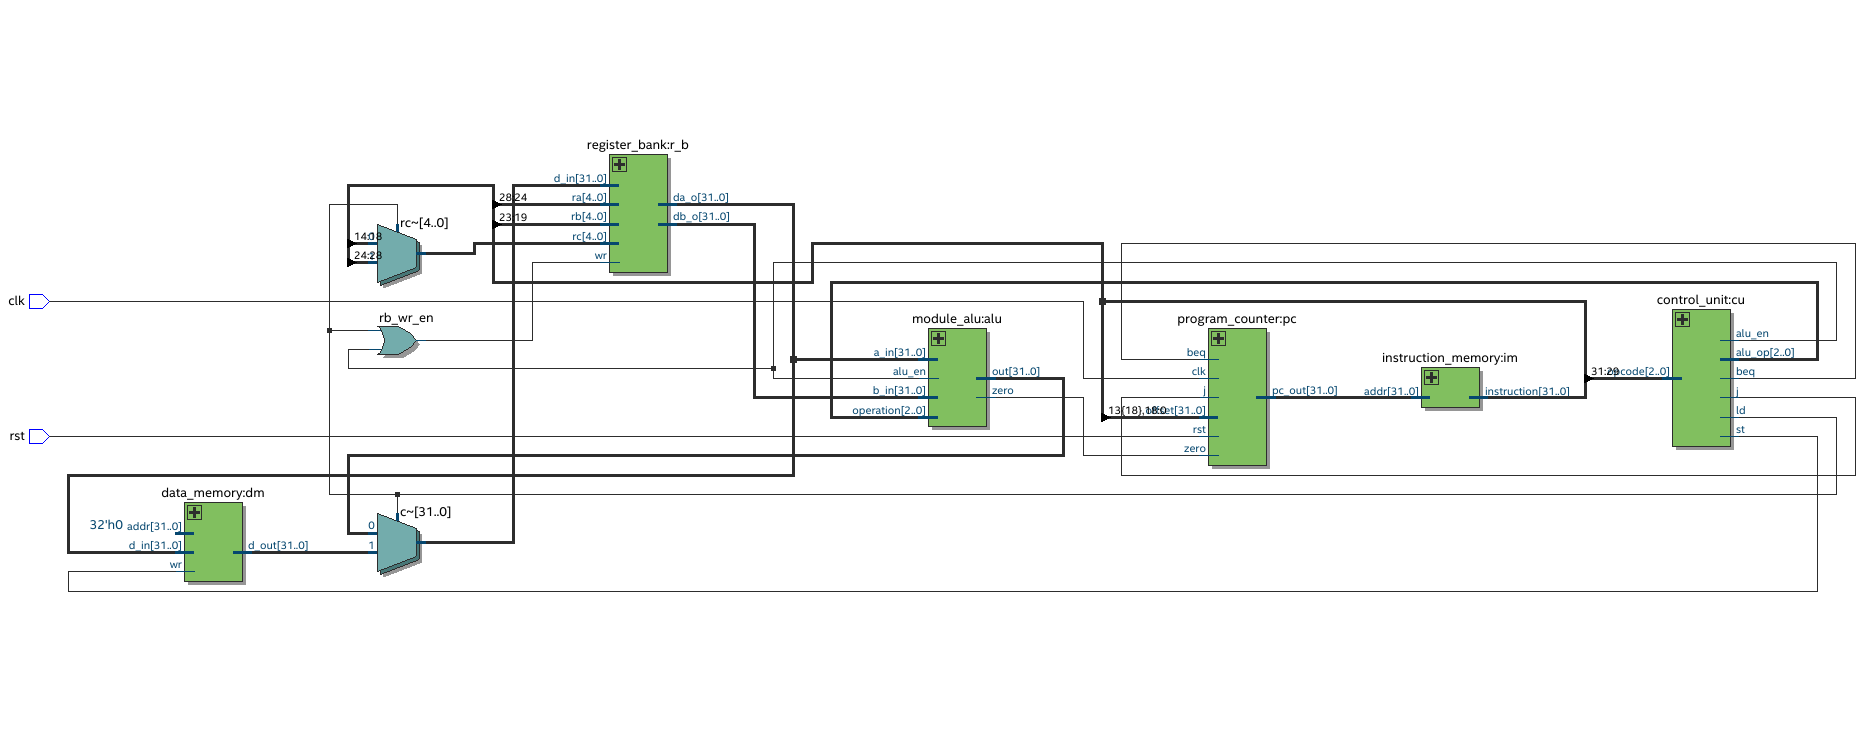This screenshot has width=1866, height=743.
Task: Expand the control_unit:cu block plus icon
Action: coord(1682,320)
